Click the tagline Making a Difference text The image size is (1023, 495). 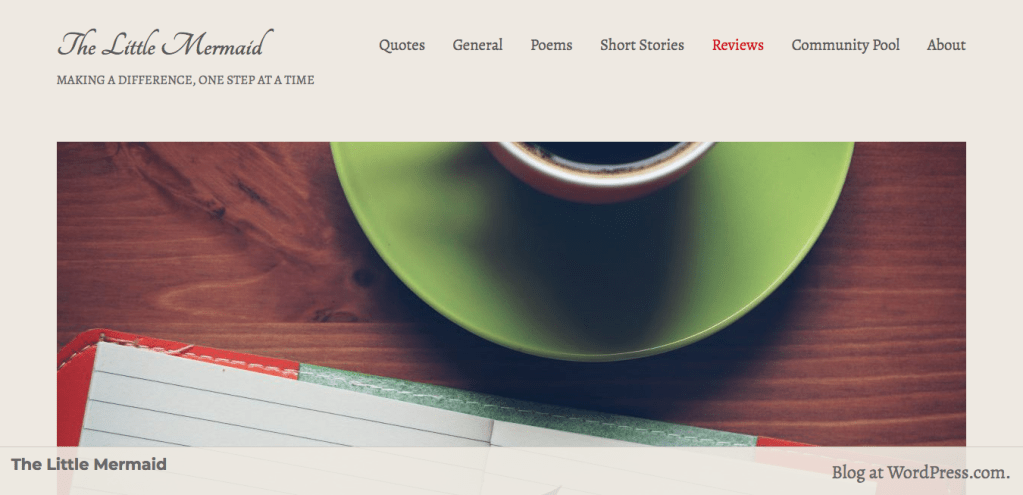coord(185,80)
